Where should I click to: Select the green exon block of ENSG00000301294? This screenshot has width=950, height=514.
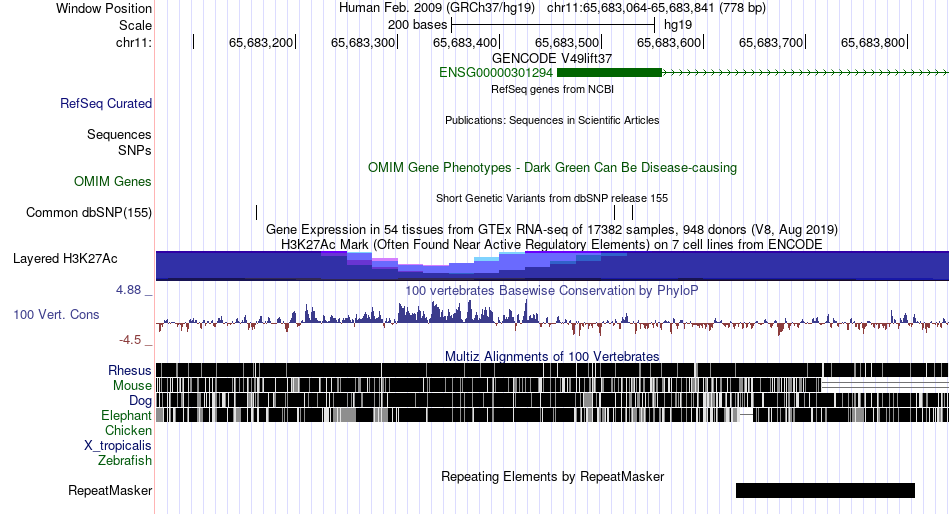tap(610, 73)
